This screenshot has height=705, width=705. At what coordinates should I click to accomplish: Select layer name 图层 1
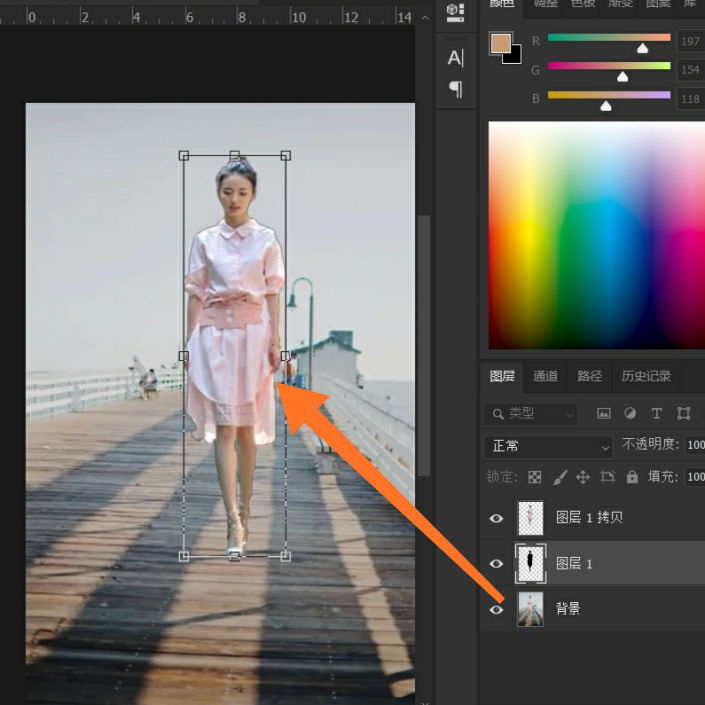pyautogui.click(x=574, y=563)
